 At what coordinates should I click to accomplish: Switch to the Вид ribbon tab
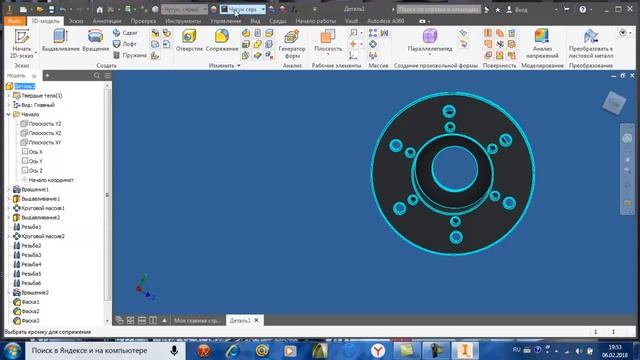pyautogui.click(x=256, y=21)
